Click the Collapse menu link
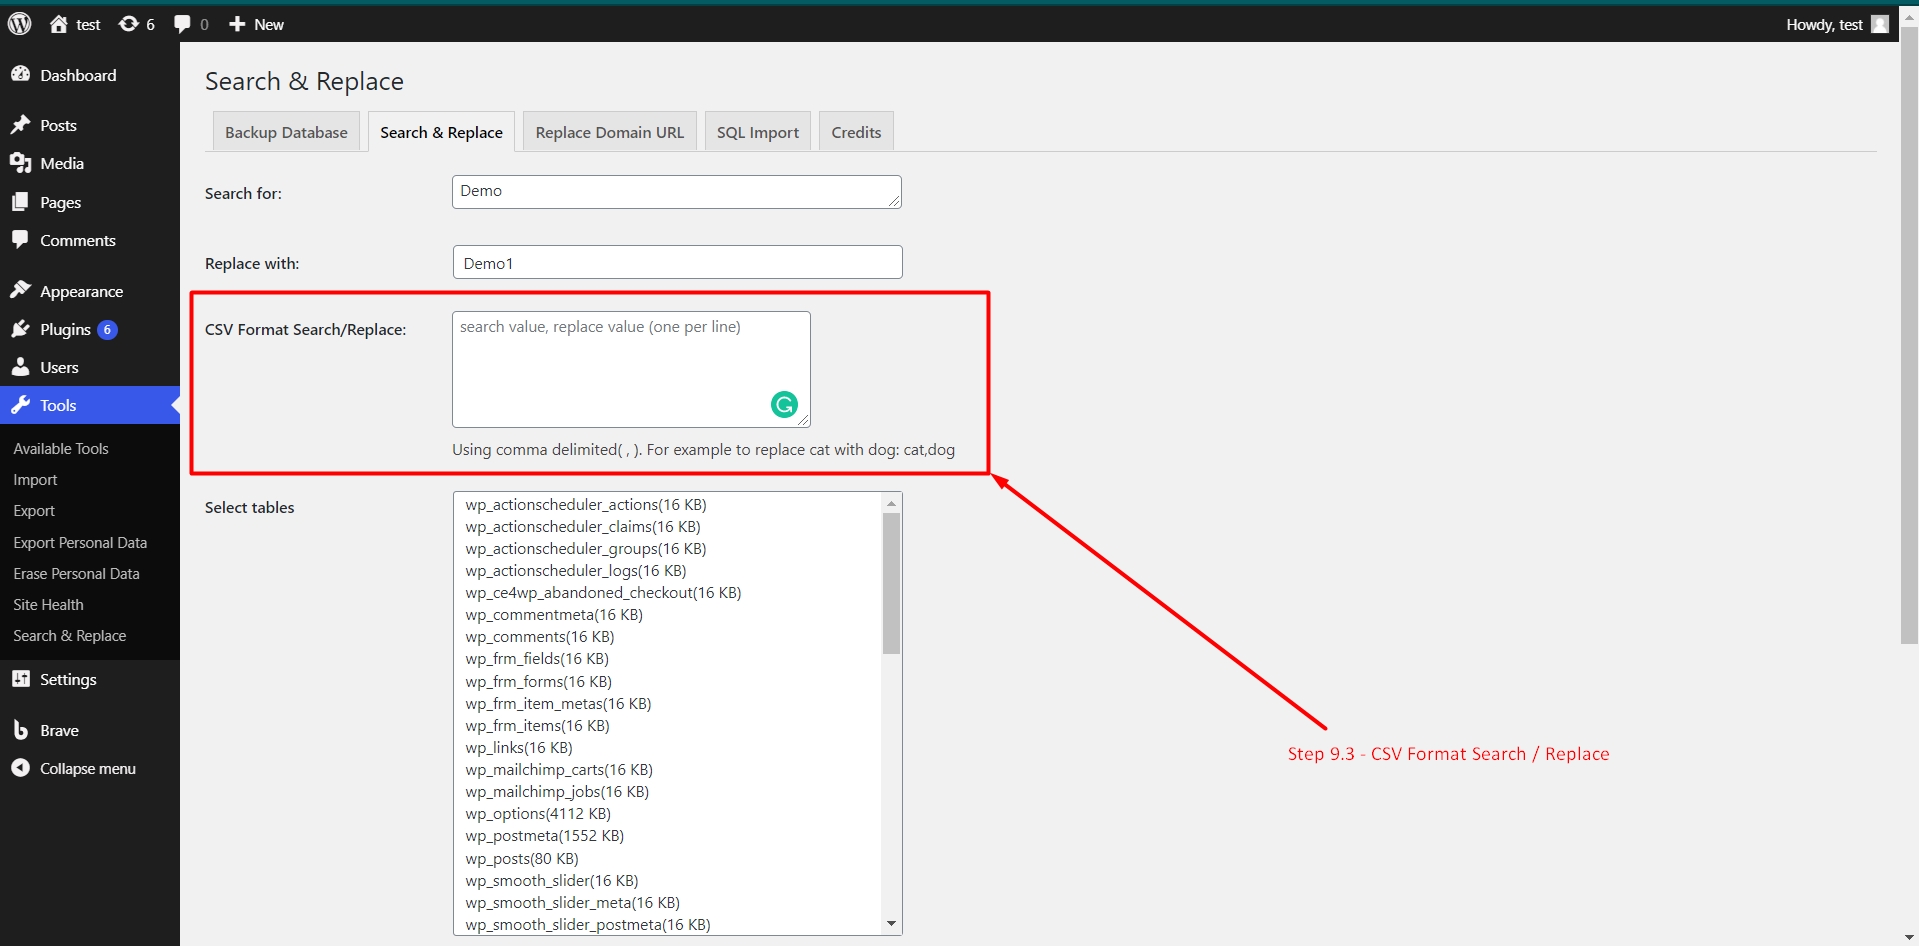The image size is (1919, 946). point(88,768)
